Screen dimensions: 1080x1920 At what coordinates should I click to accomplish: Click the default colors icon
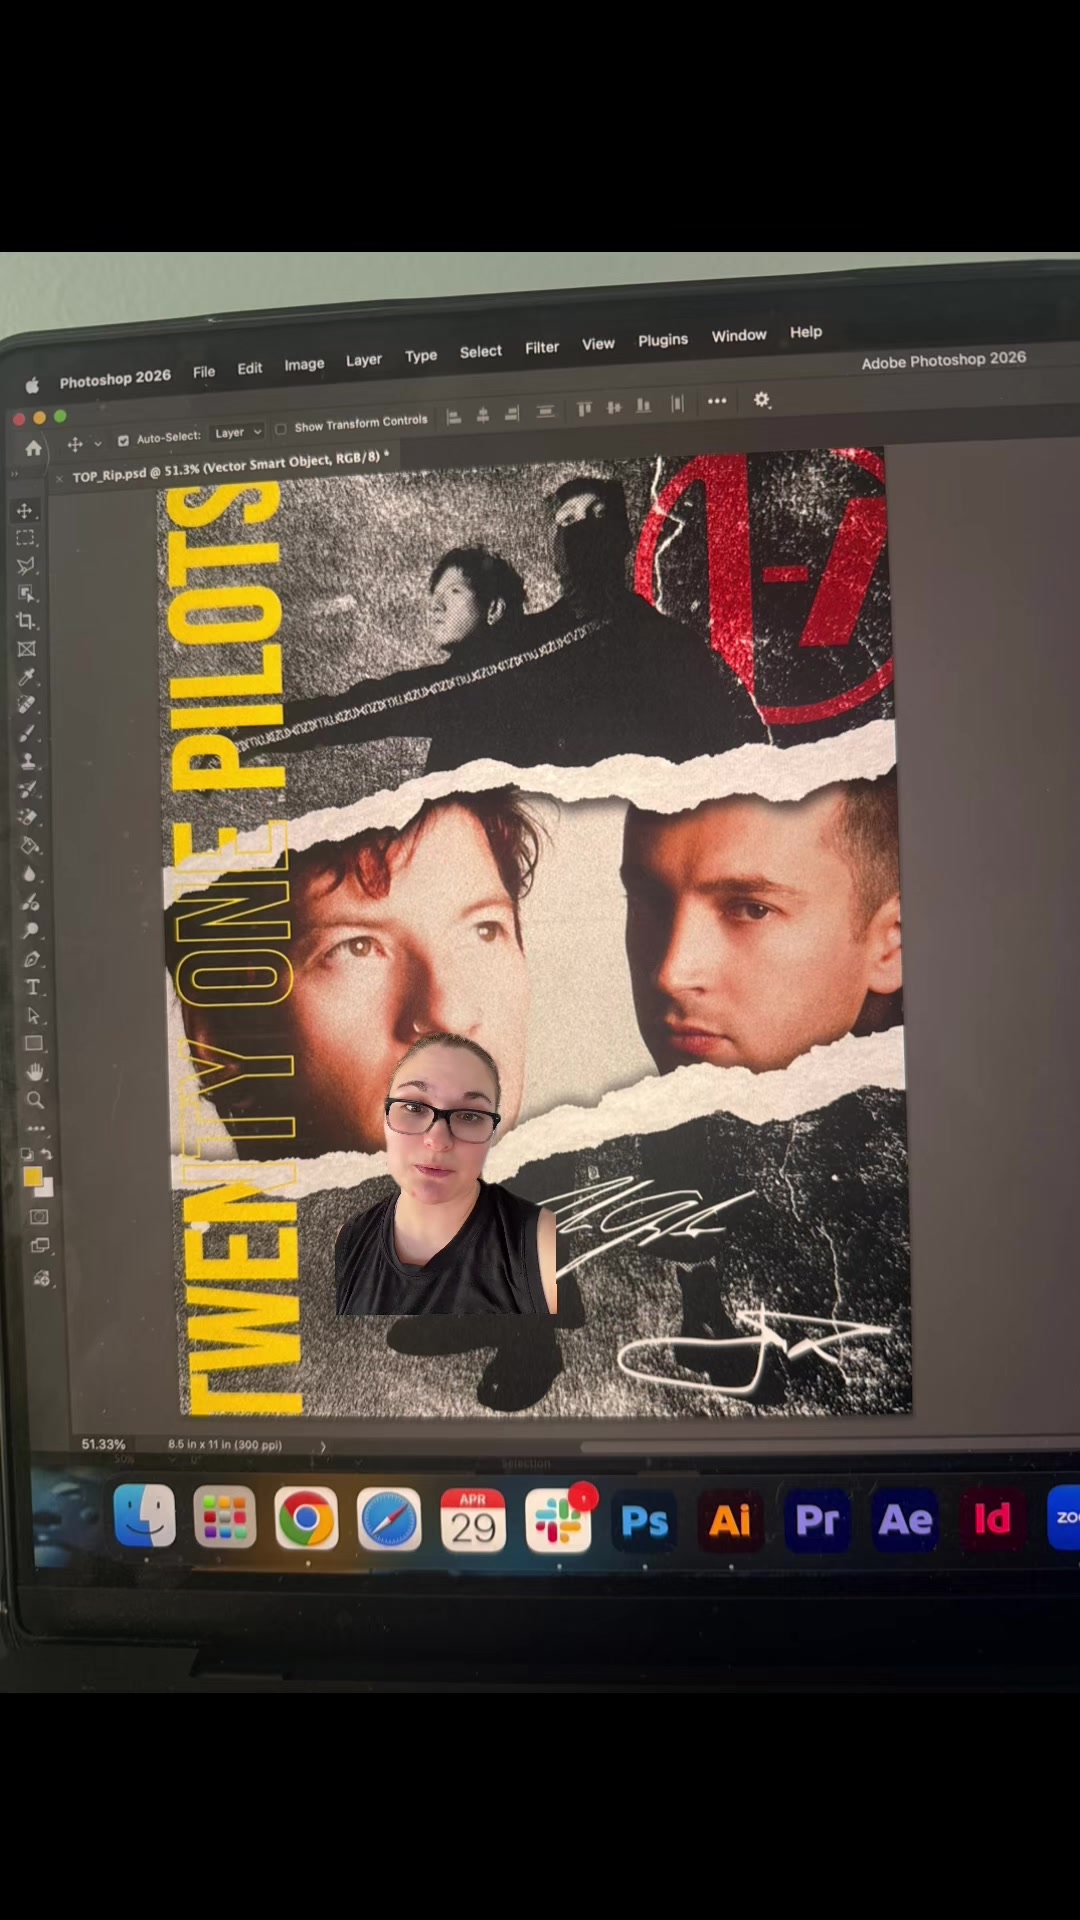point(27,1154)
